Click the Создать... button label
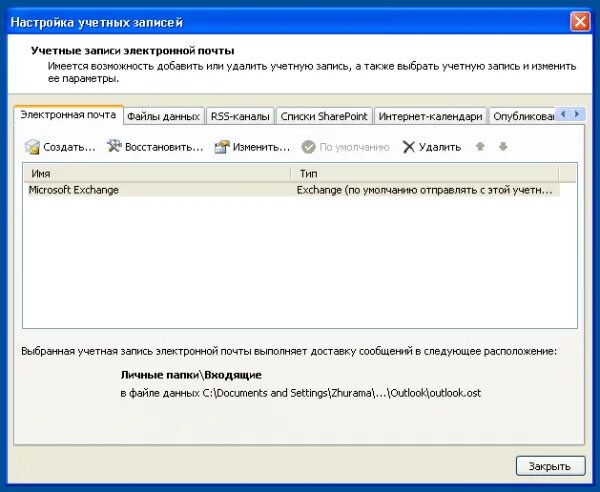The image size is (600, 492). (69, 147)
